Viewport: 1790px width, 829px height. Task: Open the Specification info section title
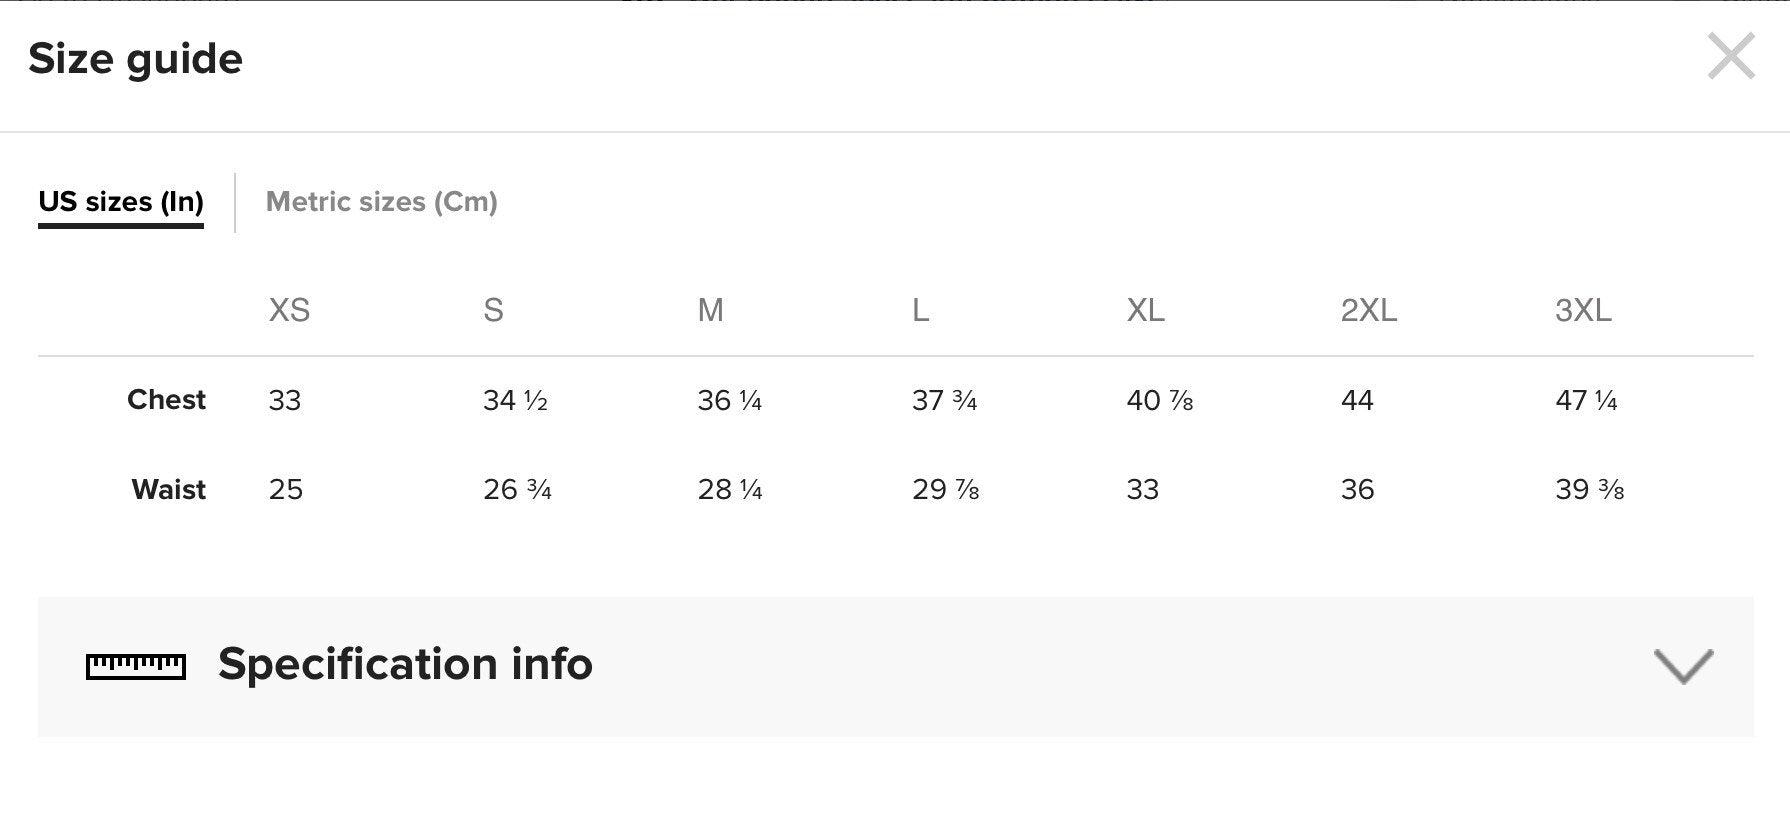point(405,664)
